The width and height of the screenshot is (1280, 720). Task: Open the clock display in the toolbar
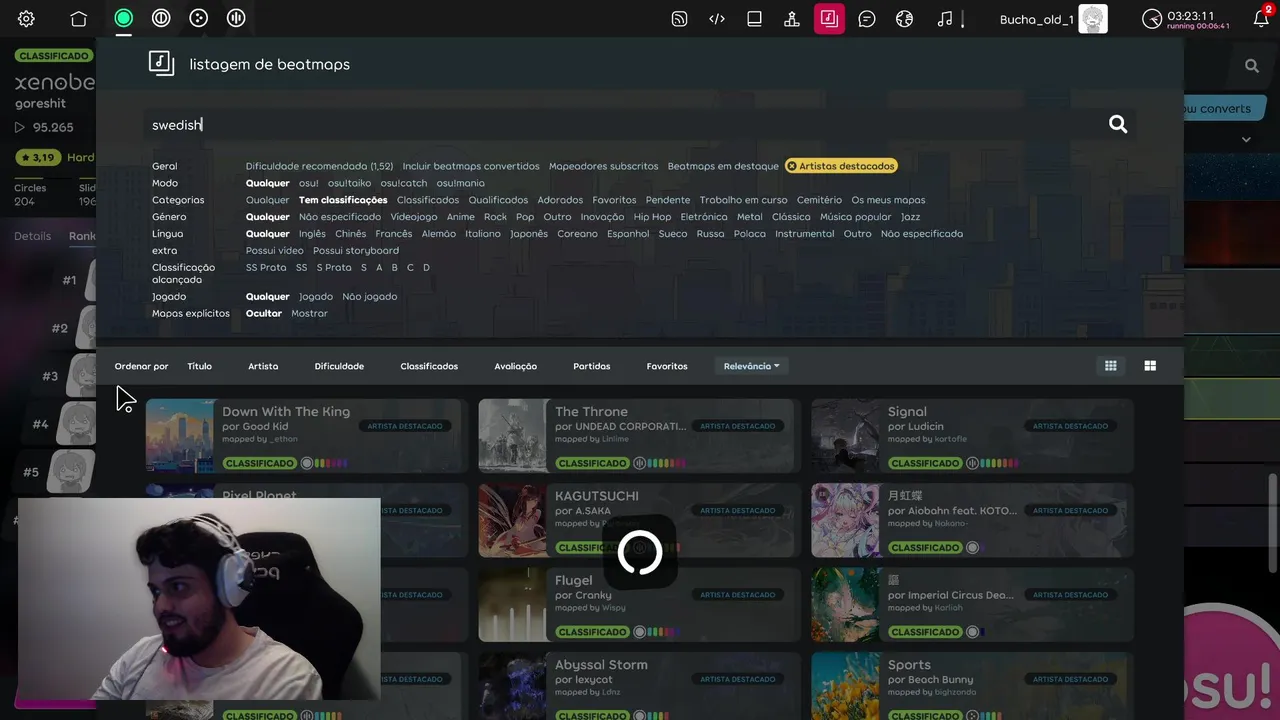coord(1186,19)
